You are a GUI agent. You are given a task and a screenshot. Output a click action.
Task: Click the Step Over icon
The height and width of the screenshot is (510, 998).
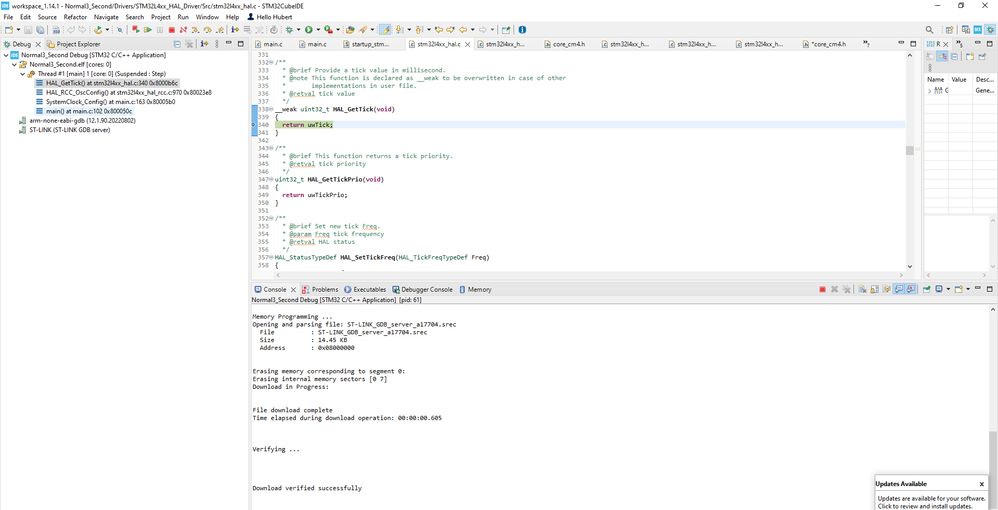coord(207,29)
